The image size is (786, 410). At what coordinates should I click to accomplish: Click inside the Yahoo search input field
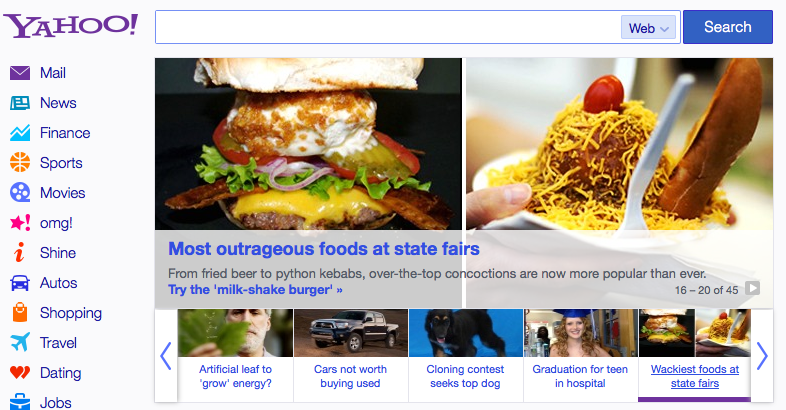(387, 27)
